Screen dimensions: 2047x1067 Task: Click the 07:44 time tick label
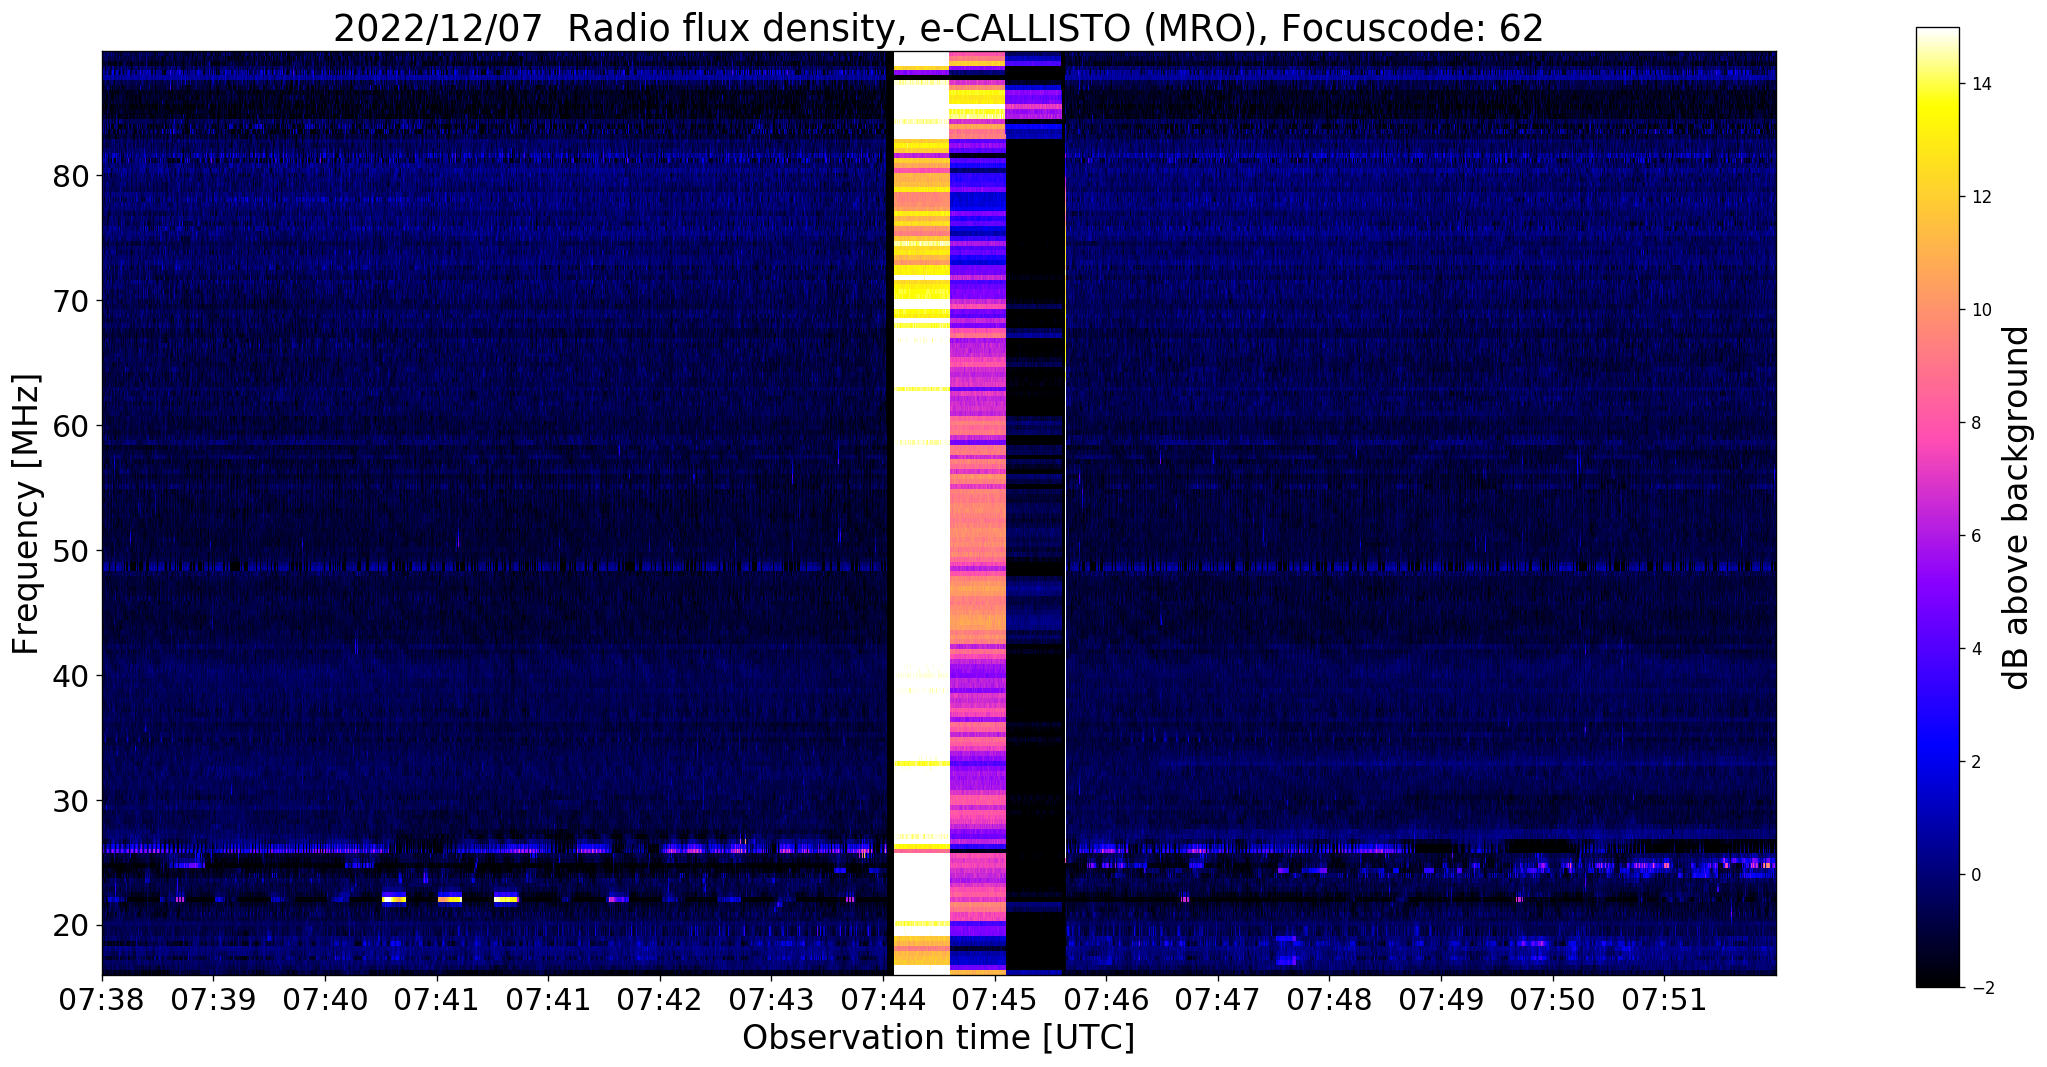[x=883, y=999]
